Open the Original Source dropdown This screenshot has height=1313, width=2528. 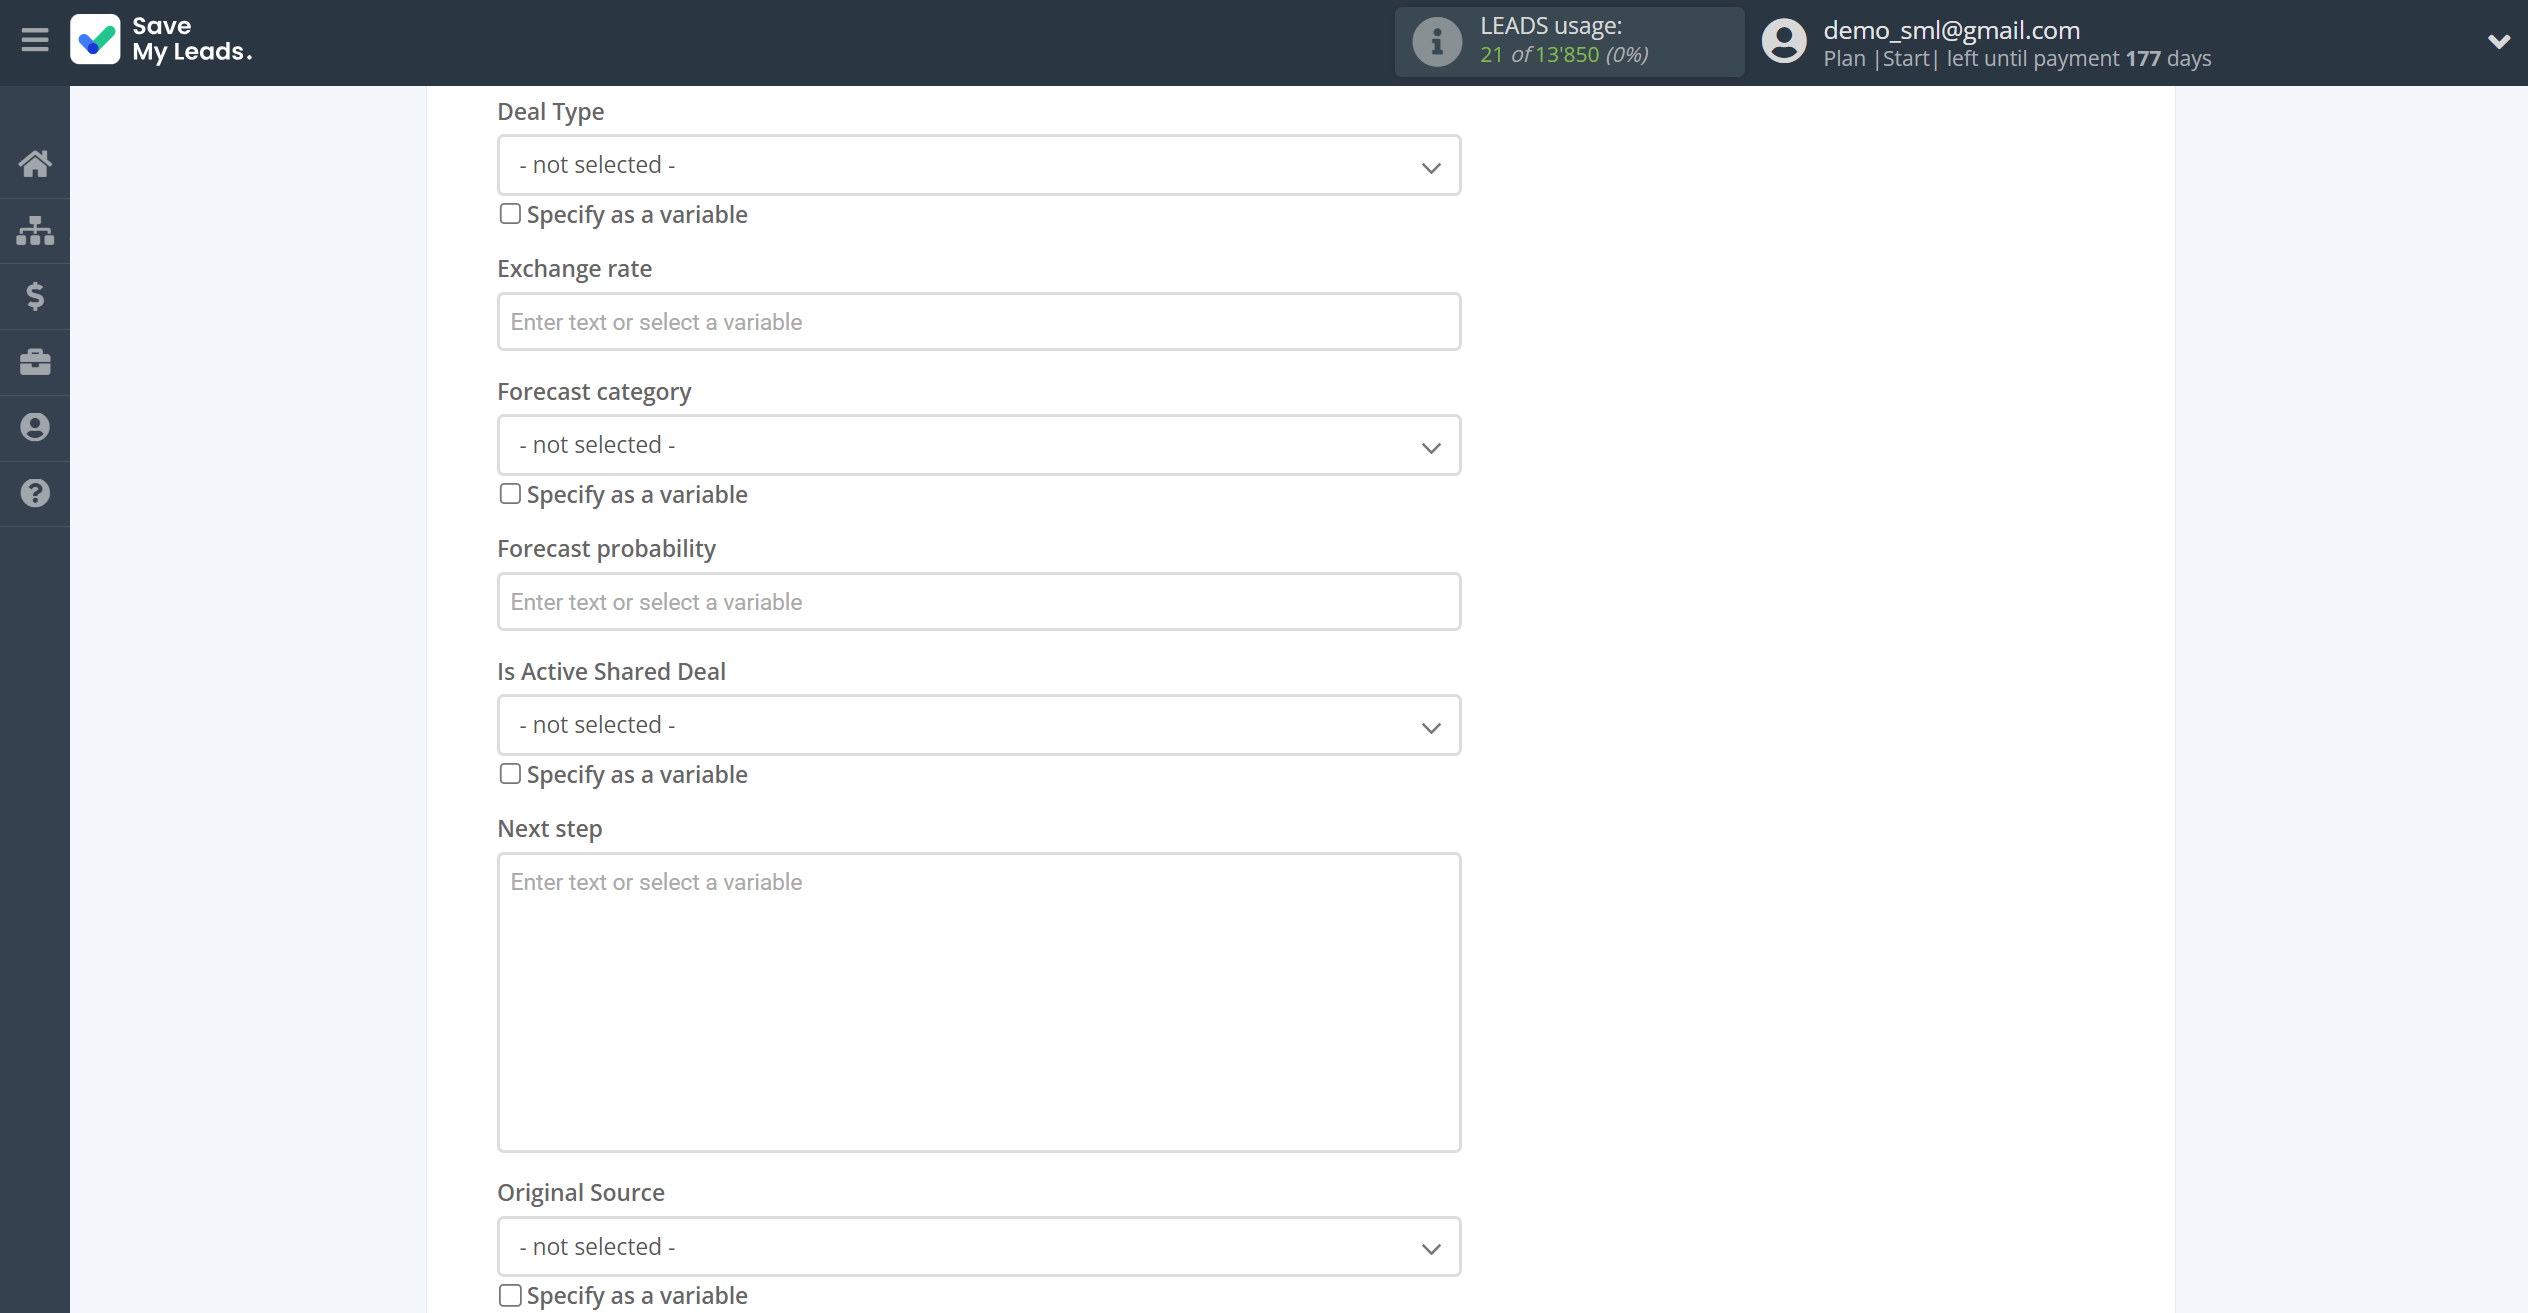click(979, 1246)
